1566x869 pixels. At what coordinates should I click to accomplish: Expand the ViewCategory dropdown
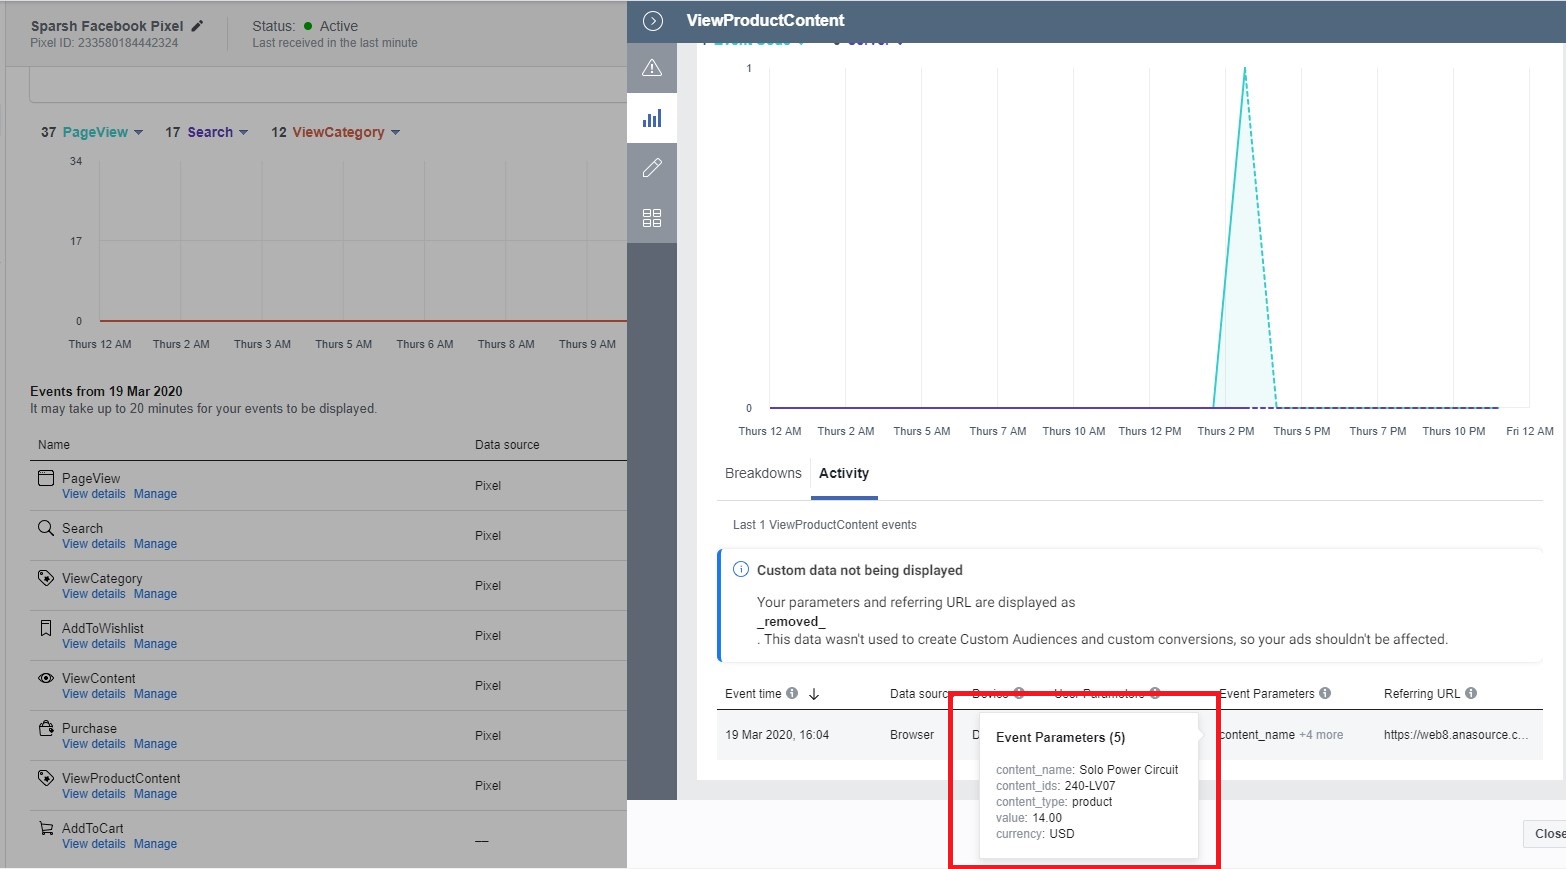395,133
